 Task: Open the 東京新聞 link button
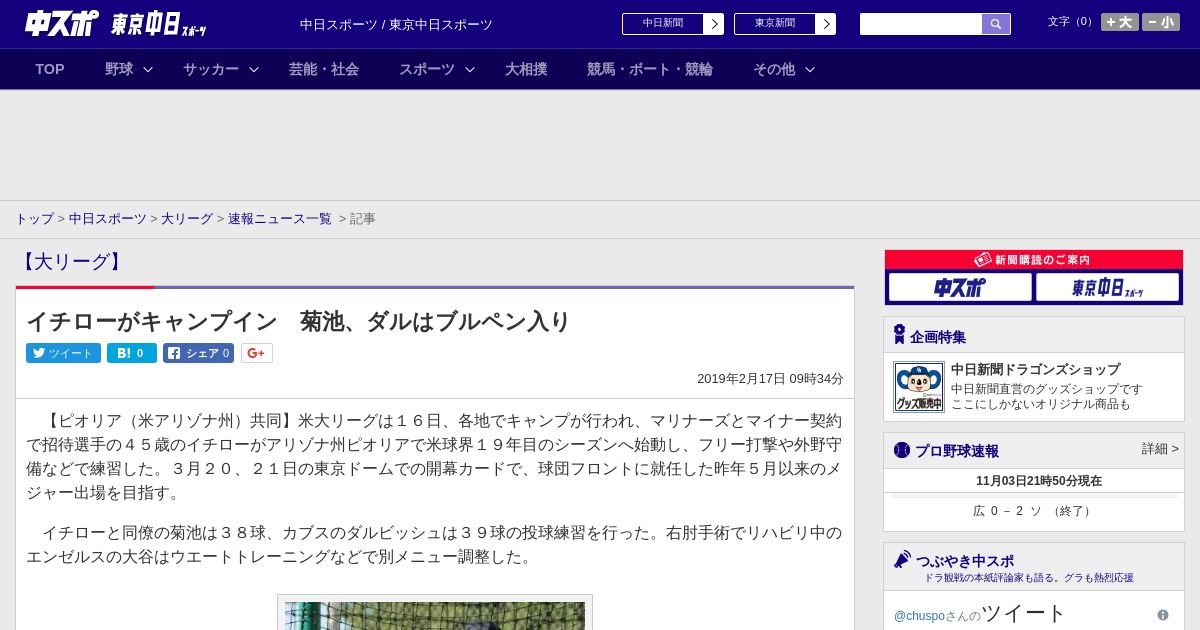784,24
